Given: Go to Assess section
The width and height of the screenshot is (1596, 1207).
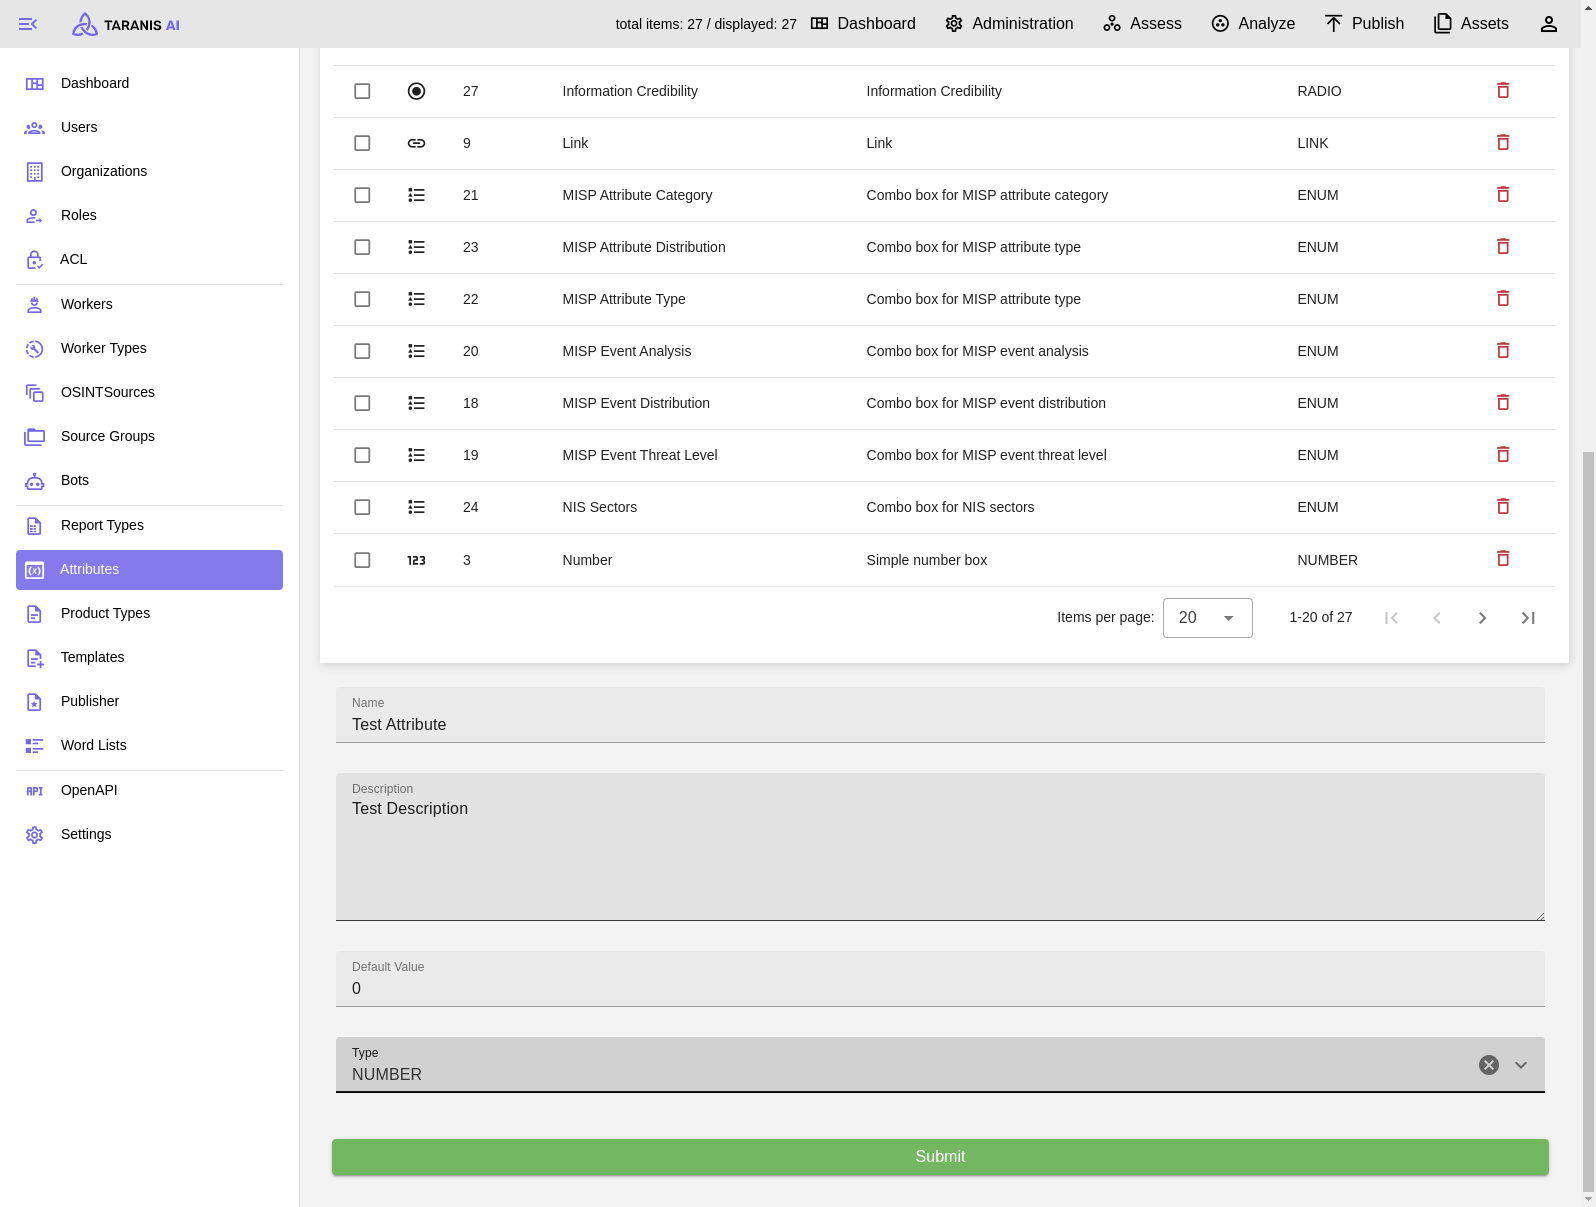Looking at the screenshot, I should [1142, 24].
